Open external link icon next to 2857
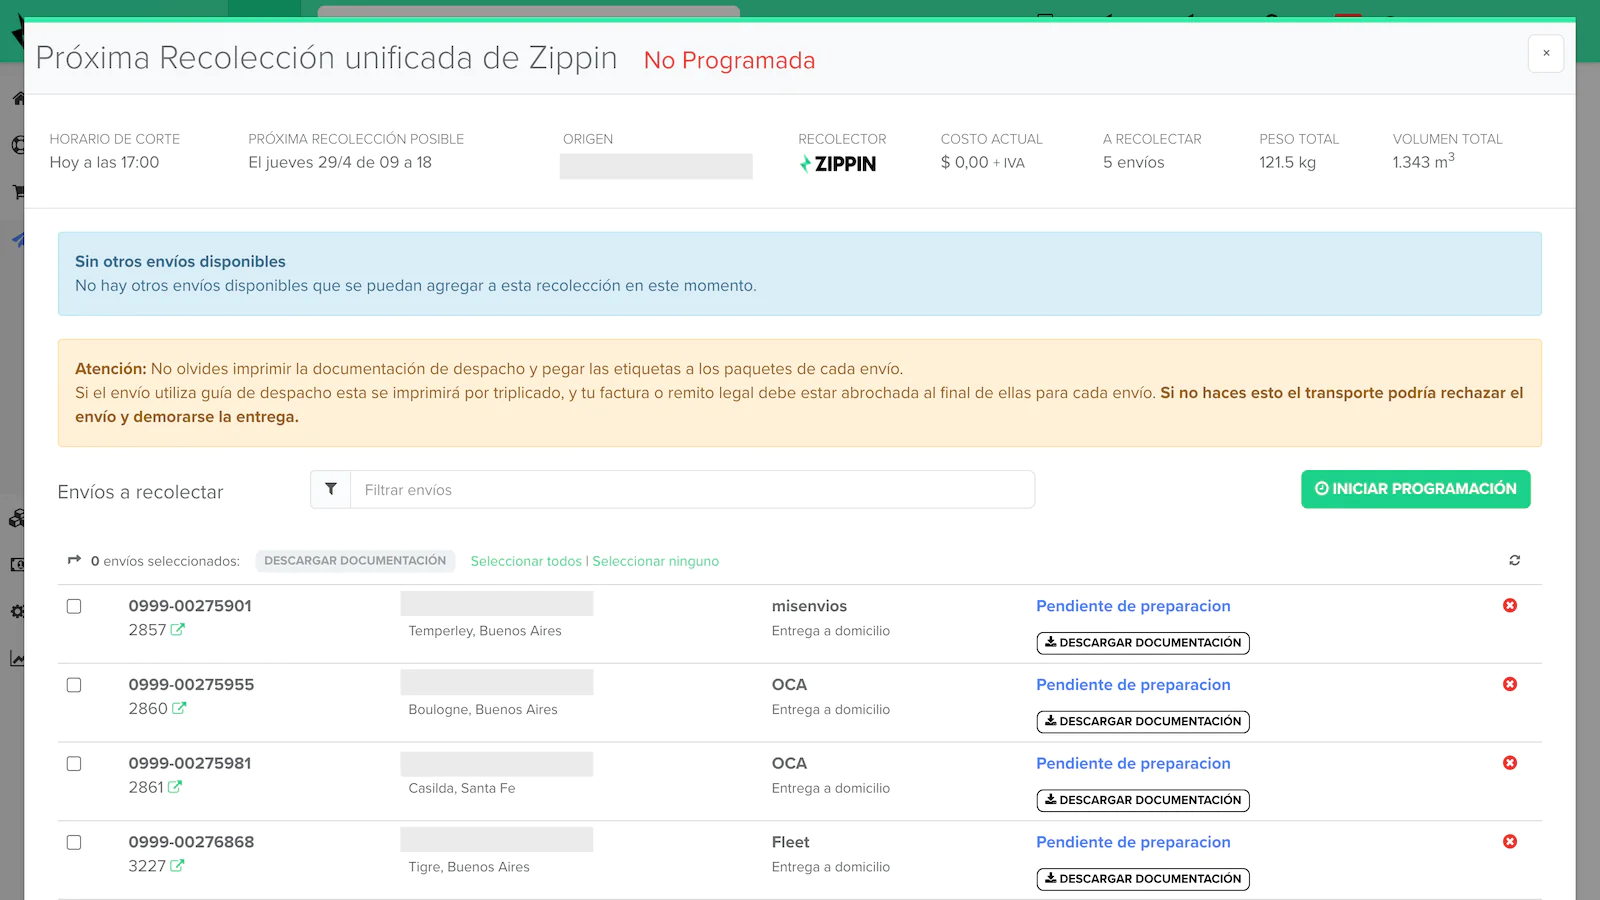Screen dimensions: 1600x900 [178, 630]
